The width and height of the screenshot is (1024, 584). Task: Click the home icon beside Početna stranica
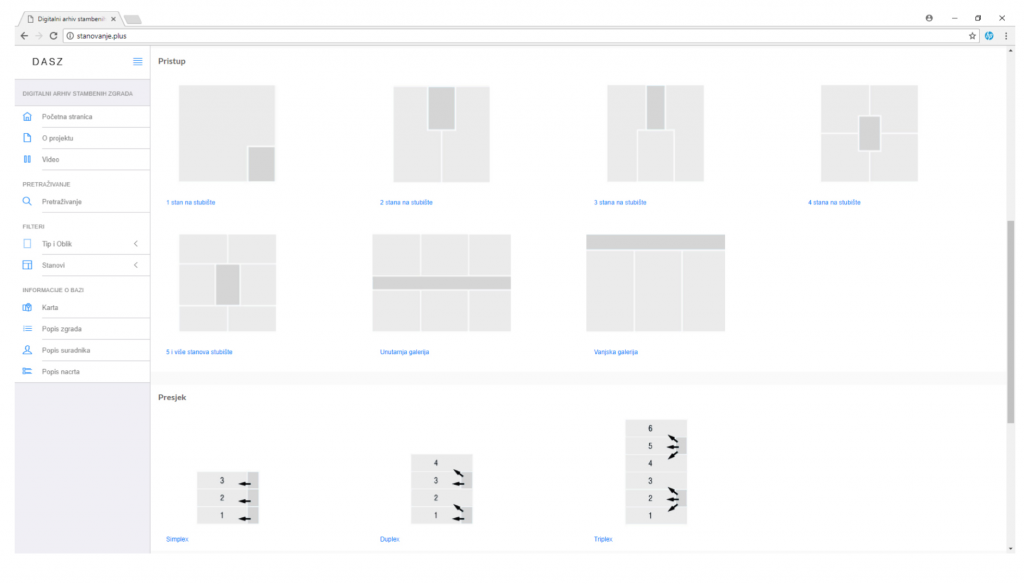[x=27, y=117]
